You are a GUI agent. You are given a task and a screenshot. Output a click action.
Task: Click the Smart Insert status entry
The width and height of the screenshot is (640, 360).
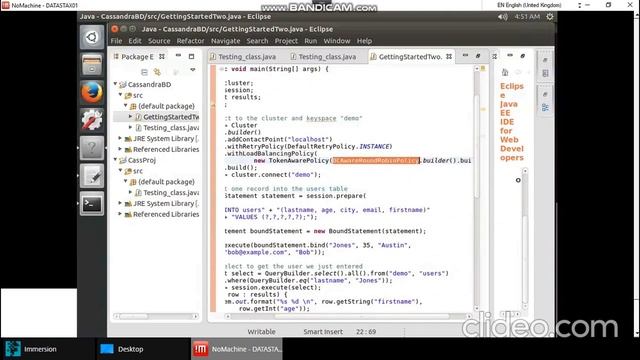tap(323, 332)
